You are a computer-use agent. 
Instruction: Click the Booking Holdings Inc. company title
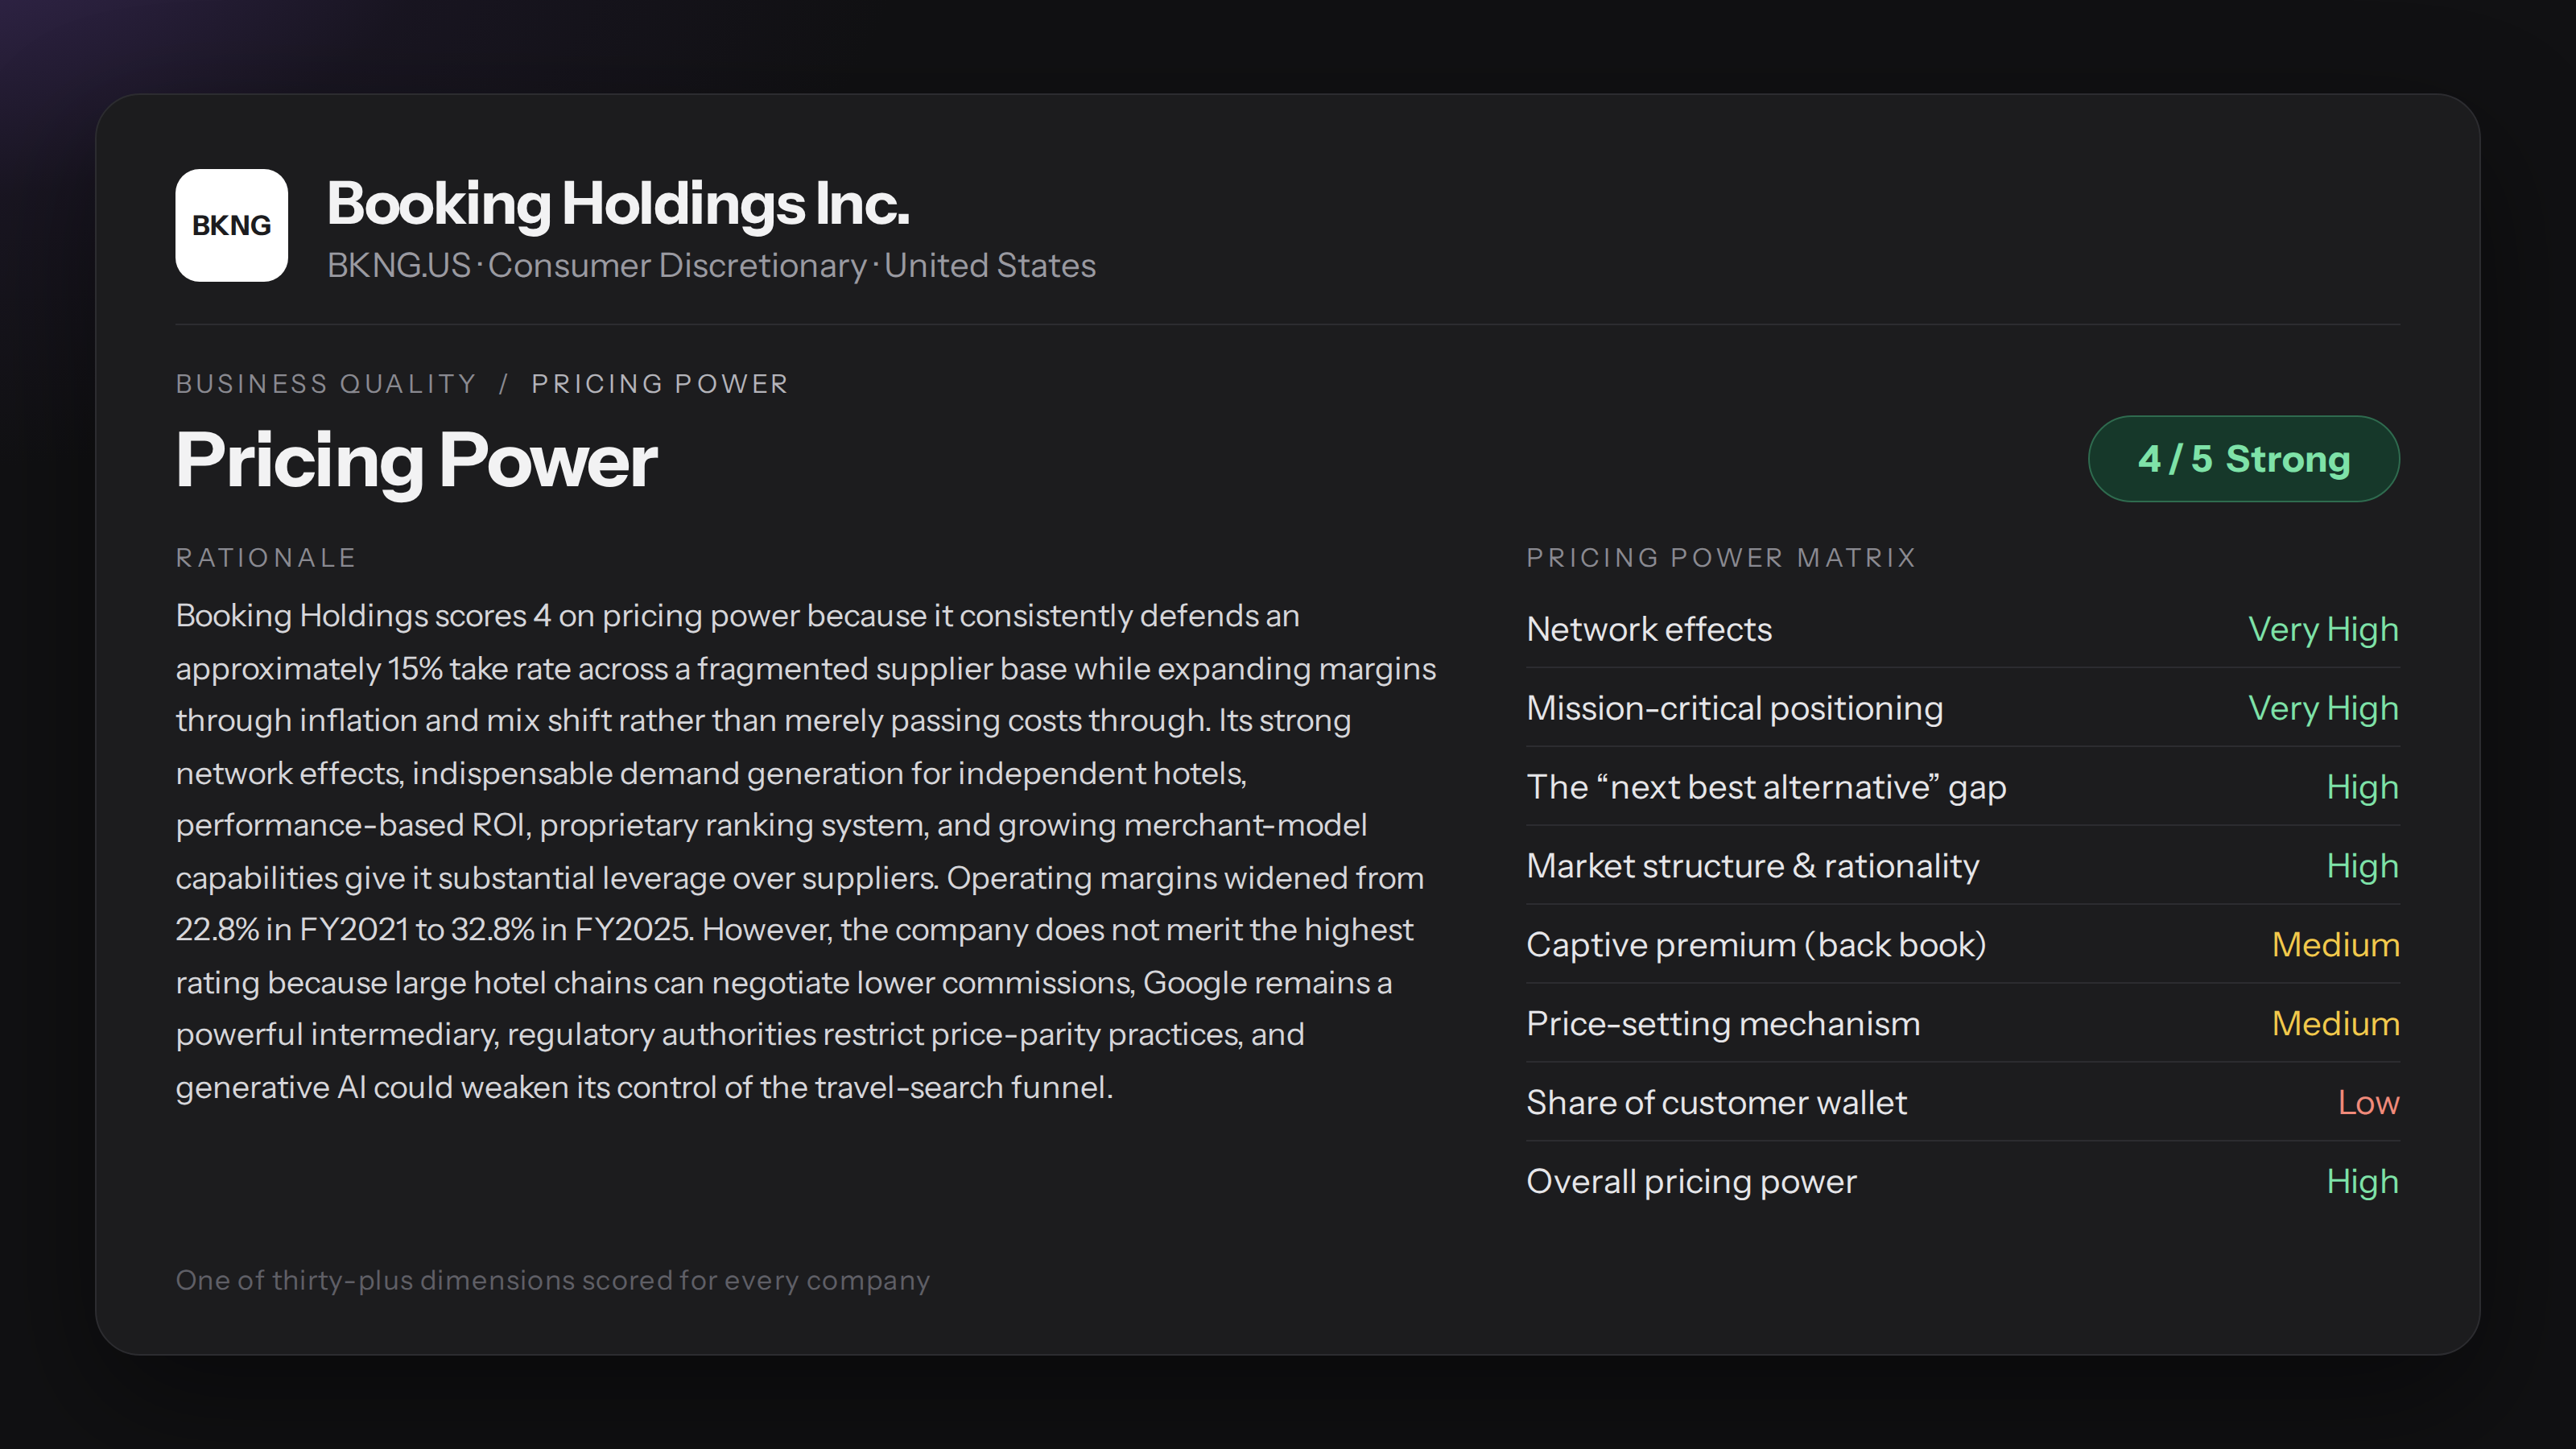click(x=618, y=204)
